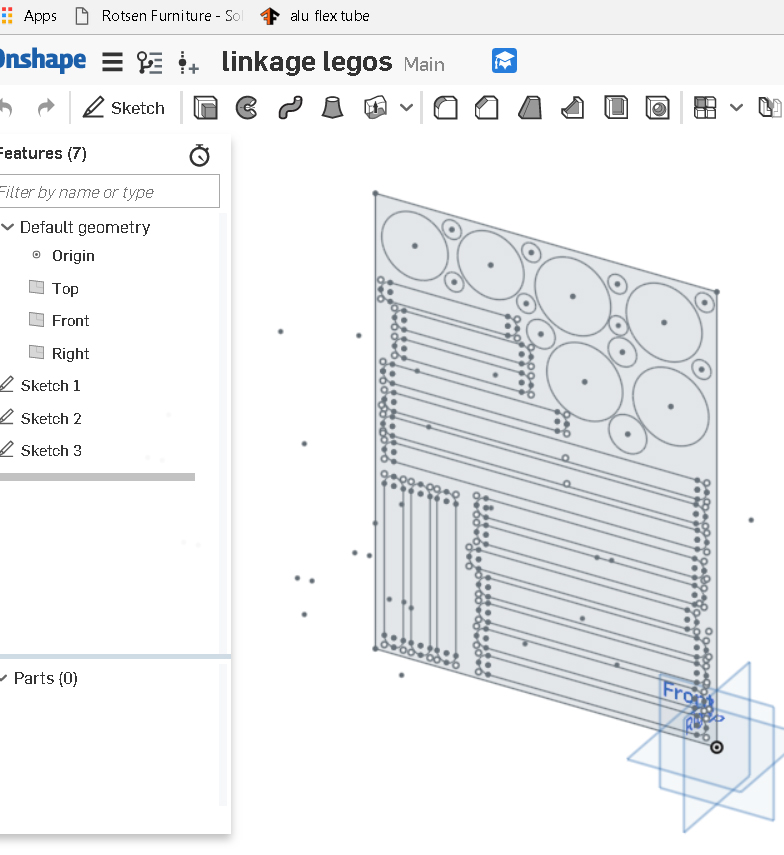784x855 pixels.
Task: Redo the last action
Action: coord(46,107)
